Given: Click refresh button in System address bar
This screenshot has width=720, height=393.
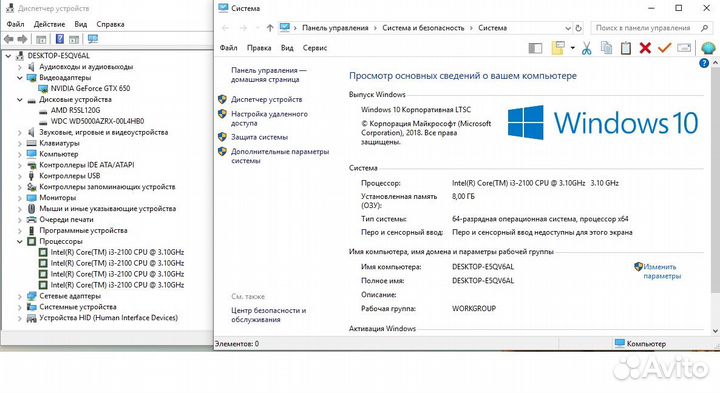Looking at the screenshot, I should pos(578,28).
